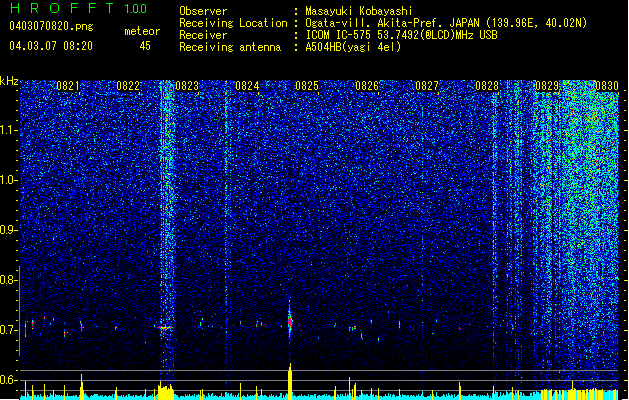Click the 0824 time marker
The height and width of the screenshot is (400, 629).
click(247, 86)
